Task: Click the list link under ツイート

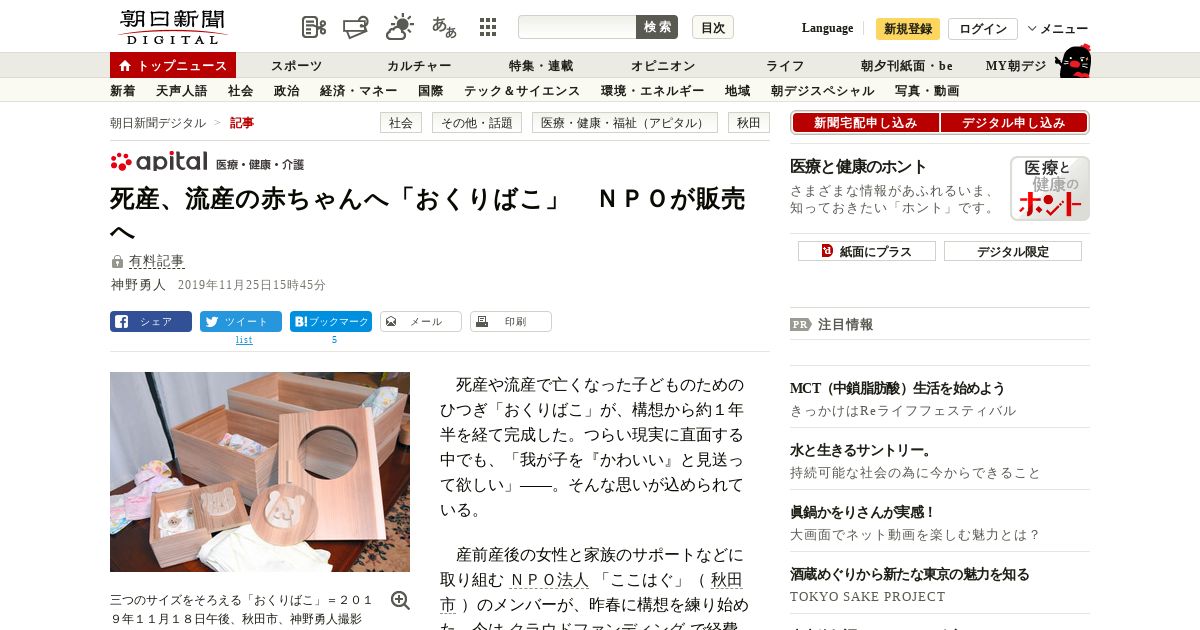Action: click(x=244, y=340)
